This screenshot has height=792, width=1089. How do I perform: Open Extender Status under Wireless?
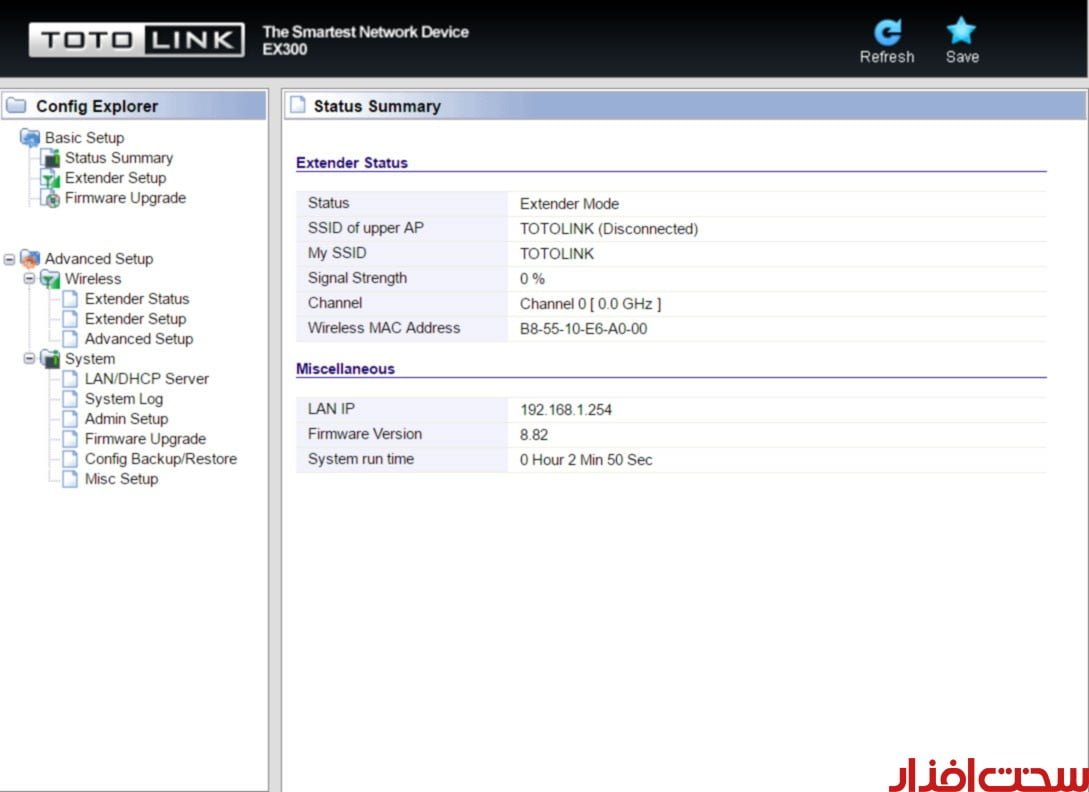[136, 299]
